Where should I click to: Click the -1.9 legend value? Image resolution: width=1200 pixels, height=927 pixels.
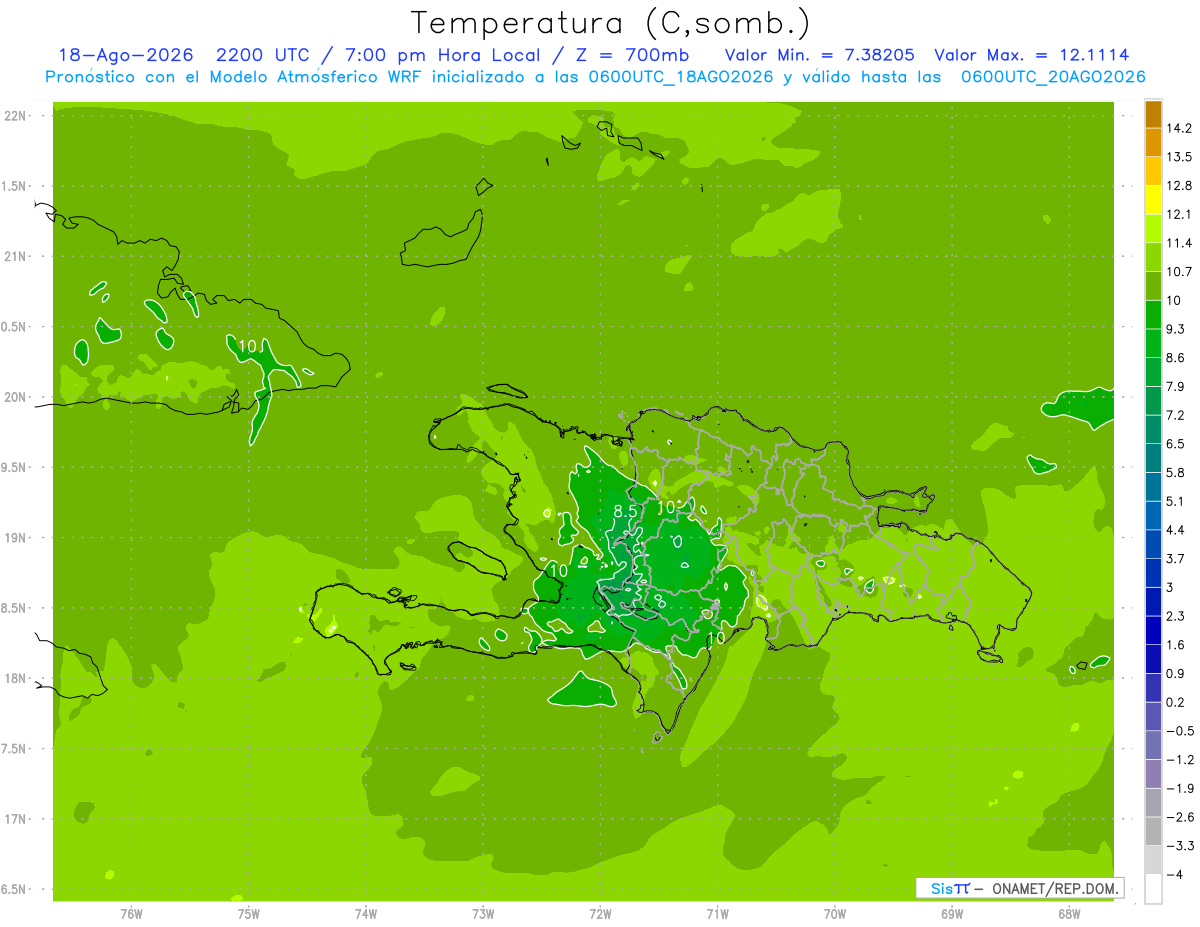point(1179,788)
